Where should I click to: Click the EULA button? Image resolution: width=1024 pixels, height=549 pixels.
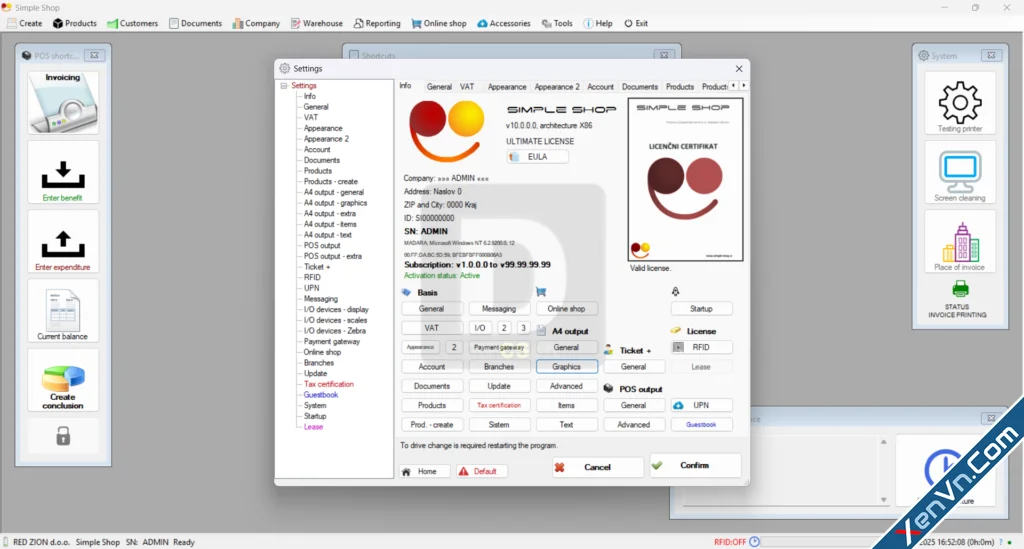click(x=537, y=157)
